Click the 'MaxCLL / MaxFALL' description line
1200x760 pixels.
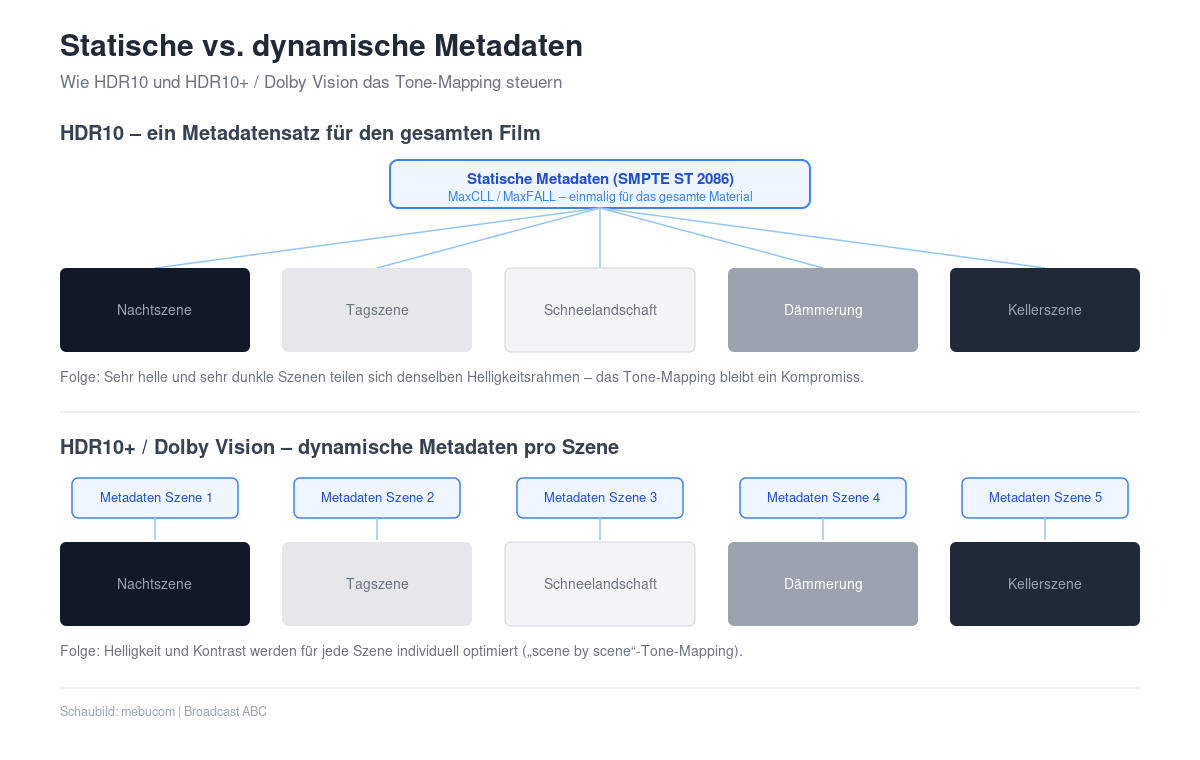[x=600, y=197]
